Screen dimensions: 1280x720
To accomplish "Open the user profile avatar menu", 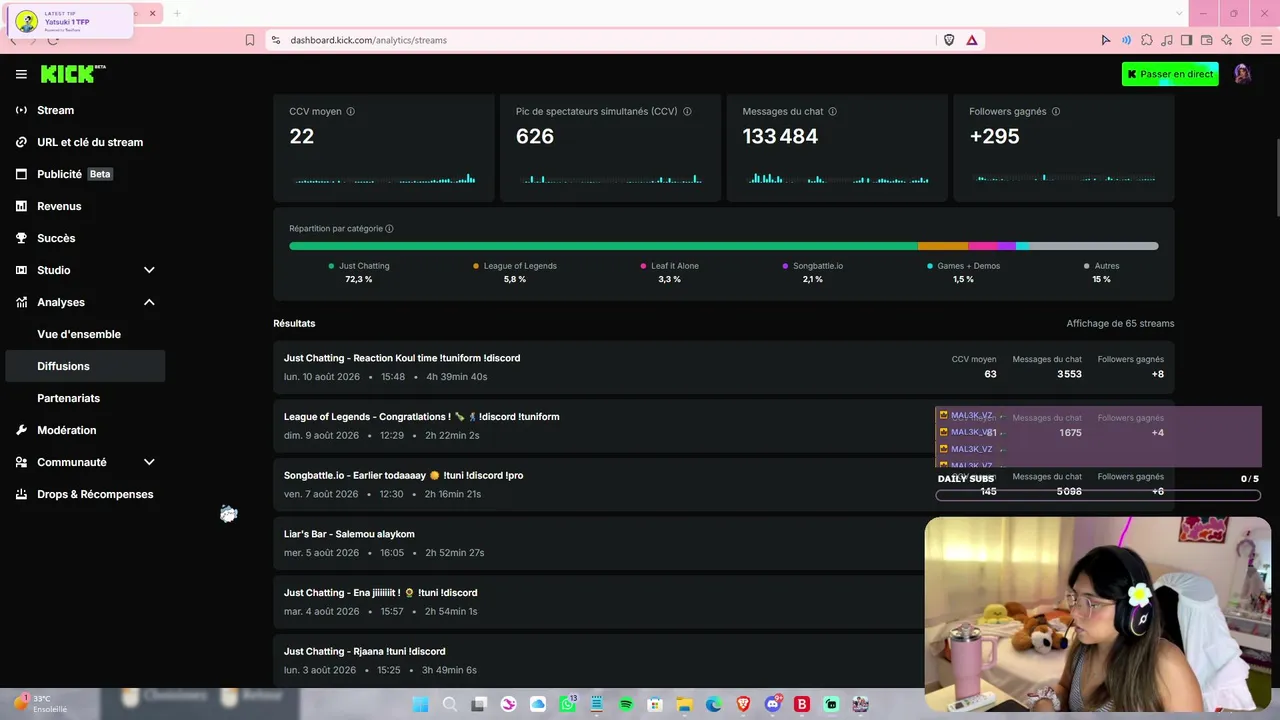I will click(1243, 74).
